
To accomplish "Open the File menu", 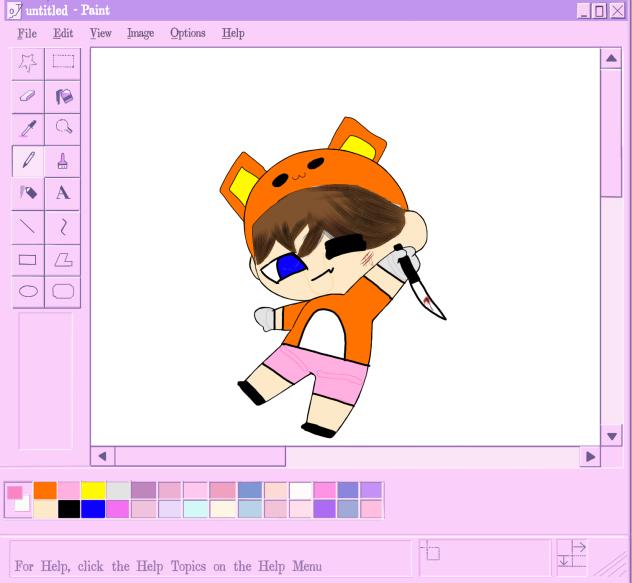I will [27, 33].
